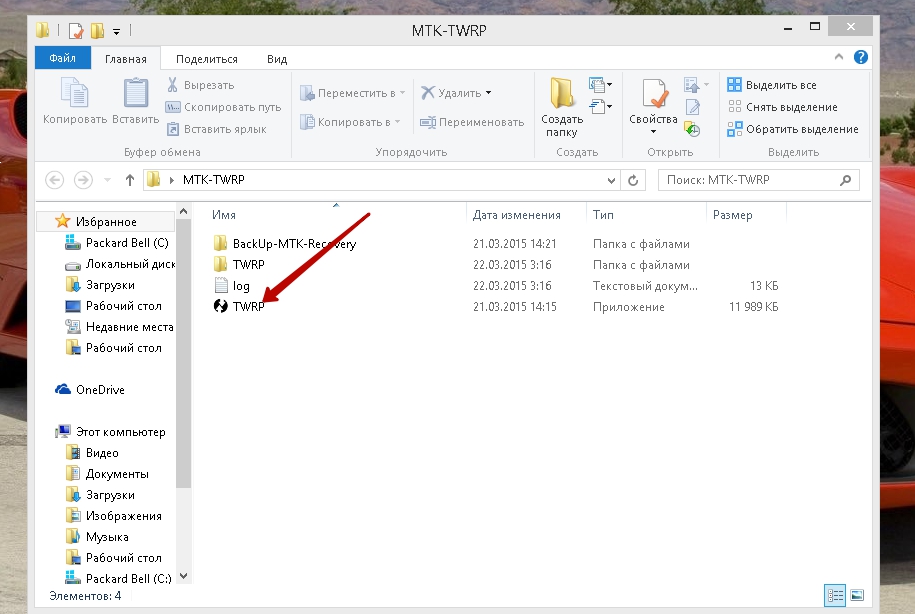The width and height of the screenshot is (915, 614).
Task: Click the refresh icon beside address bar
Action: 633,180
